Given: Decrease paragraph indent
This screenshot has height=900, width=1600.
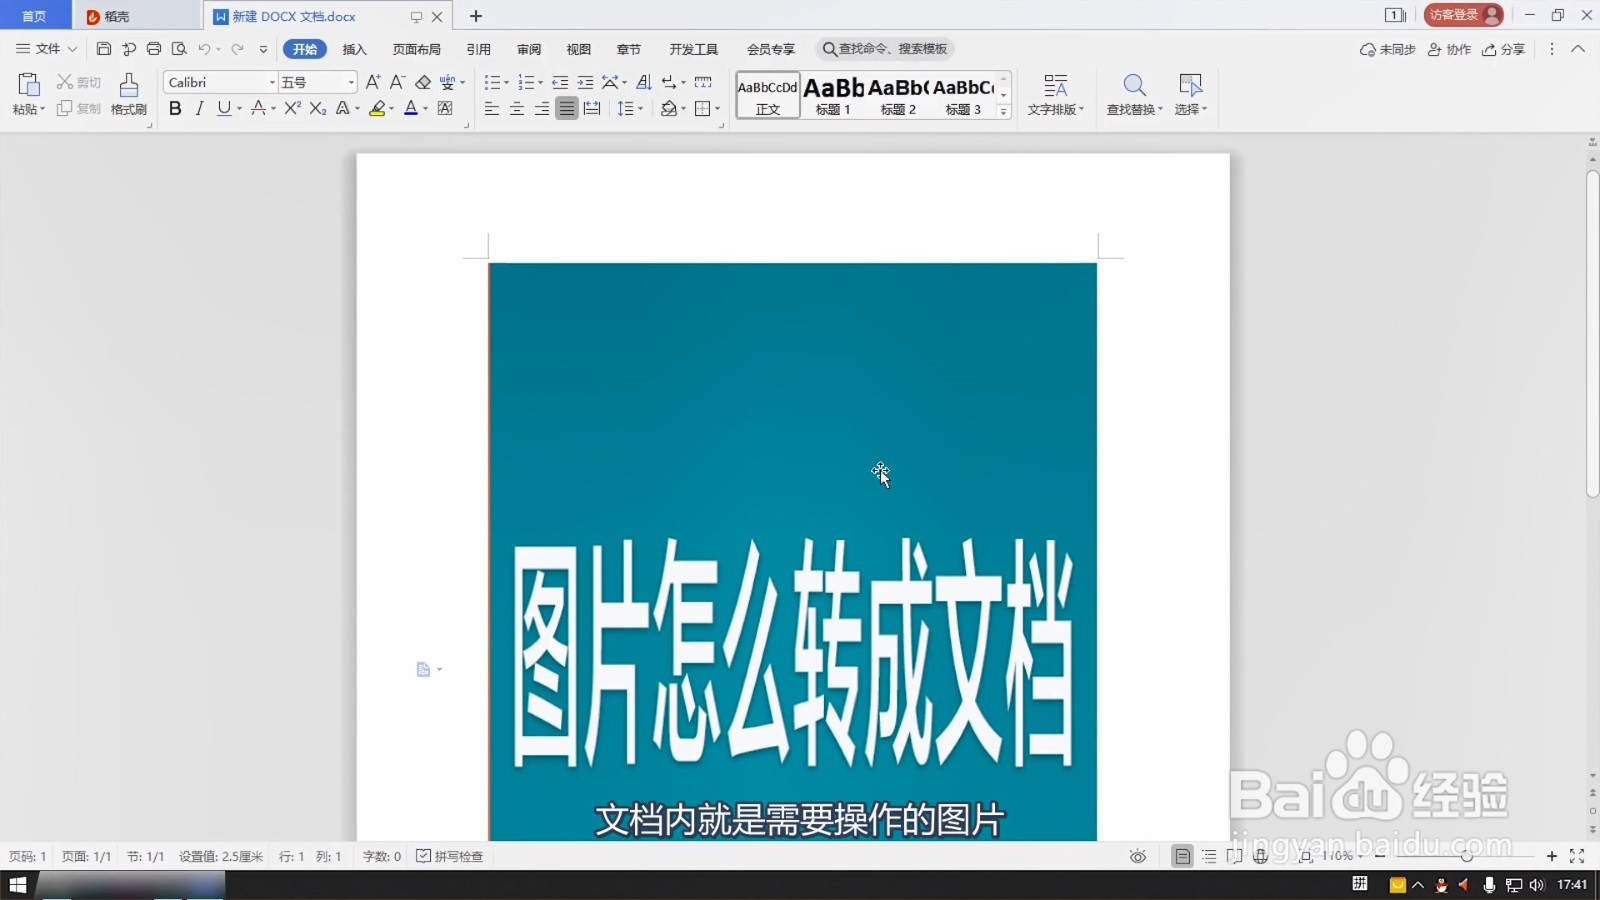Looking at the screenshot, I should 560,82.
